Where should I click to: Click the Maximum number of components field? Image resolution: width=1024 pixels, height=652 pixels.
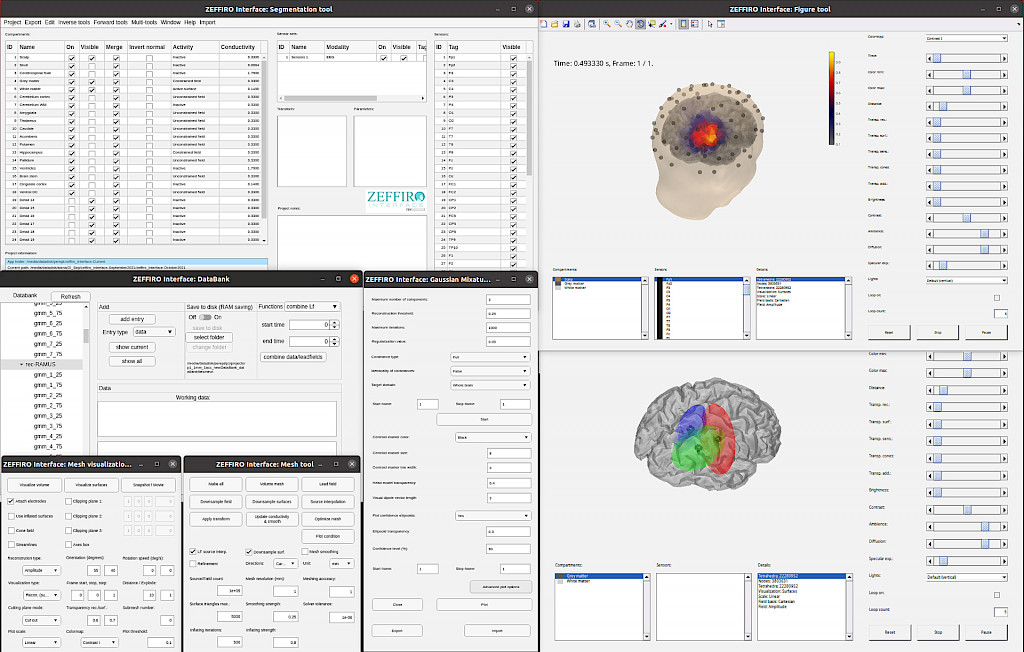coord(507,299)
